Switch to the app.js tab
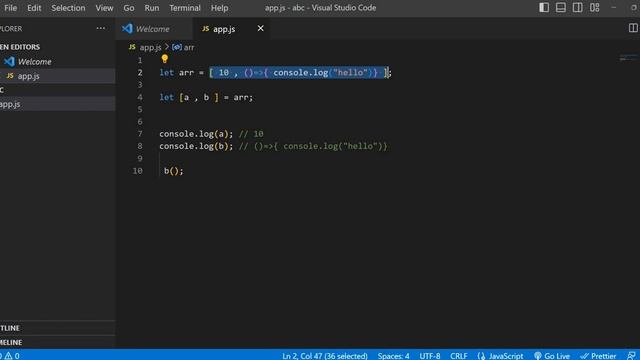 pyautogui.click(x=231, y=29)
